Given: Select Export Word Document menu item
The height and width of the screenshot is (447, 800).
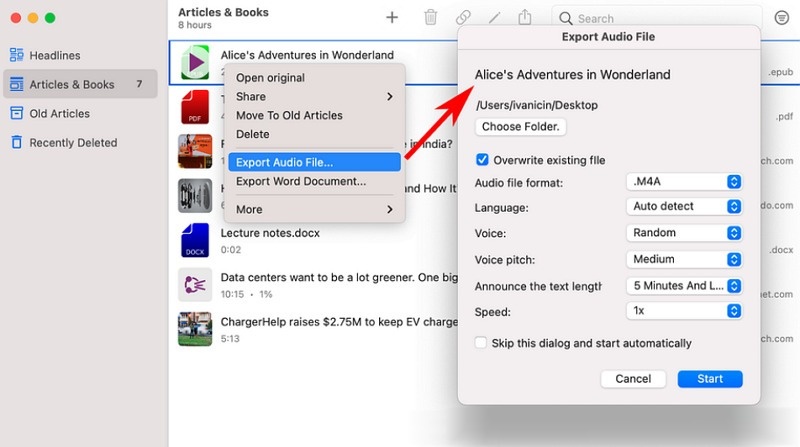Looking at the screenshot, I should [300, 182].
